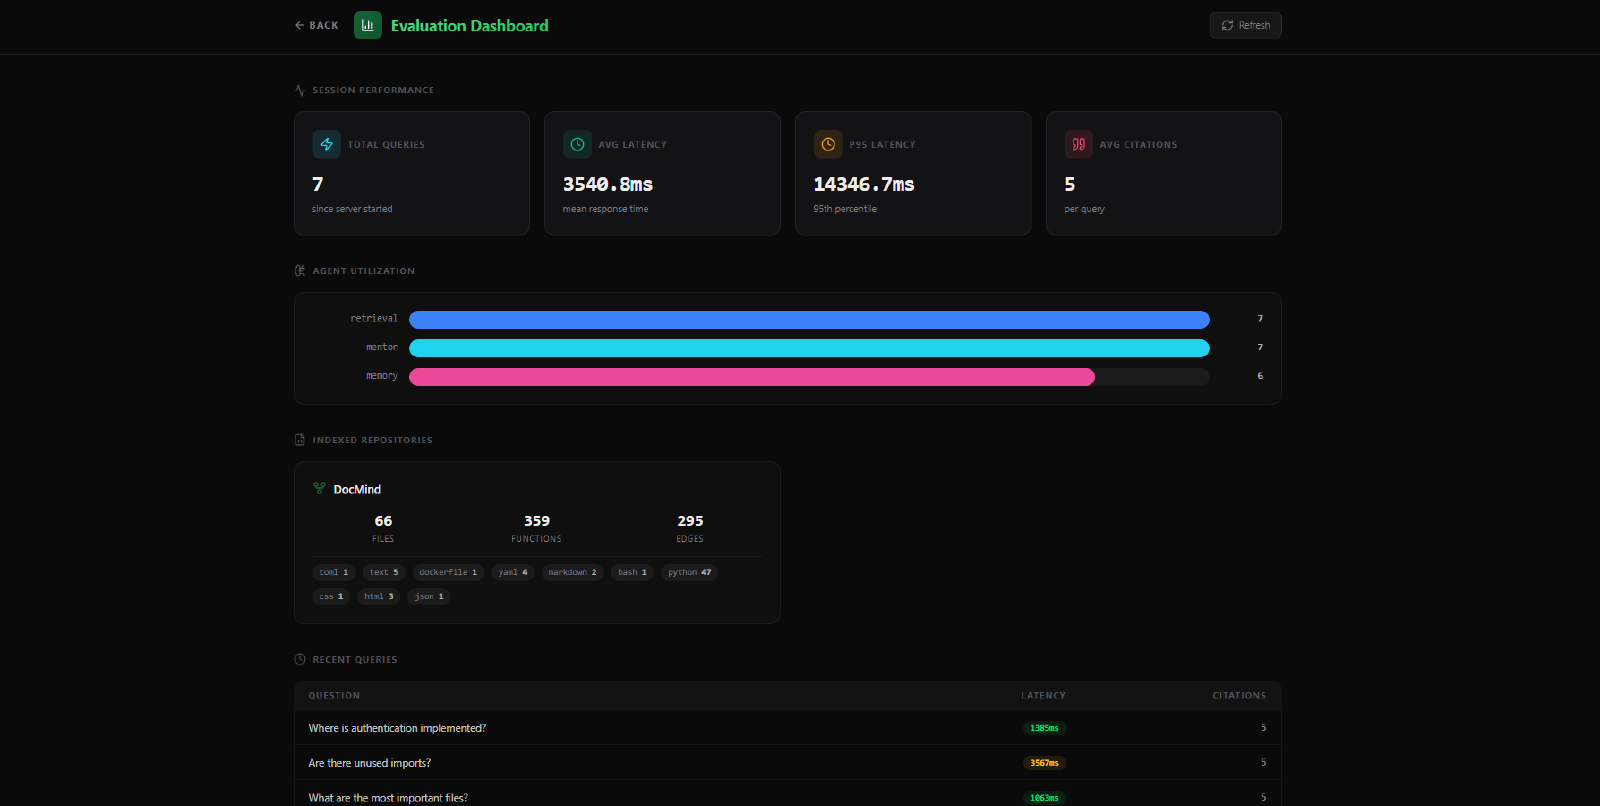Click the memory agent count 6
1600x806 pixels.
click(x=1260, y=376)
